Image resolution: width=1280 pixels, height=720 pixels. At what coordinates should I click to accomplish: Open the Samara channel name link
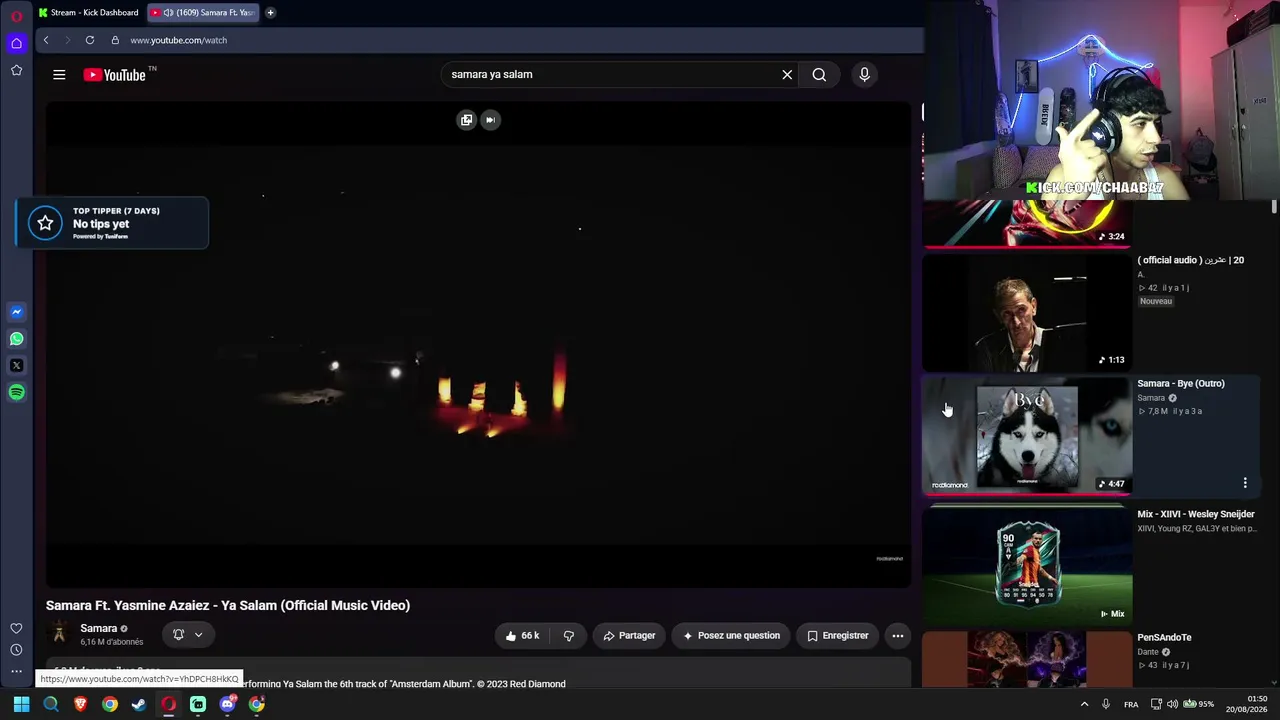pyautogui.click(x=99, y=628)
